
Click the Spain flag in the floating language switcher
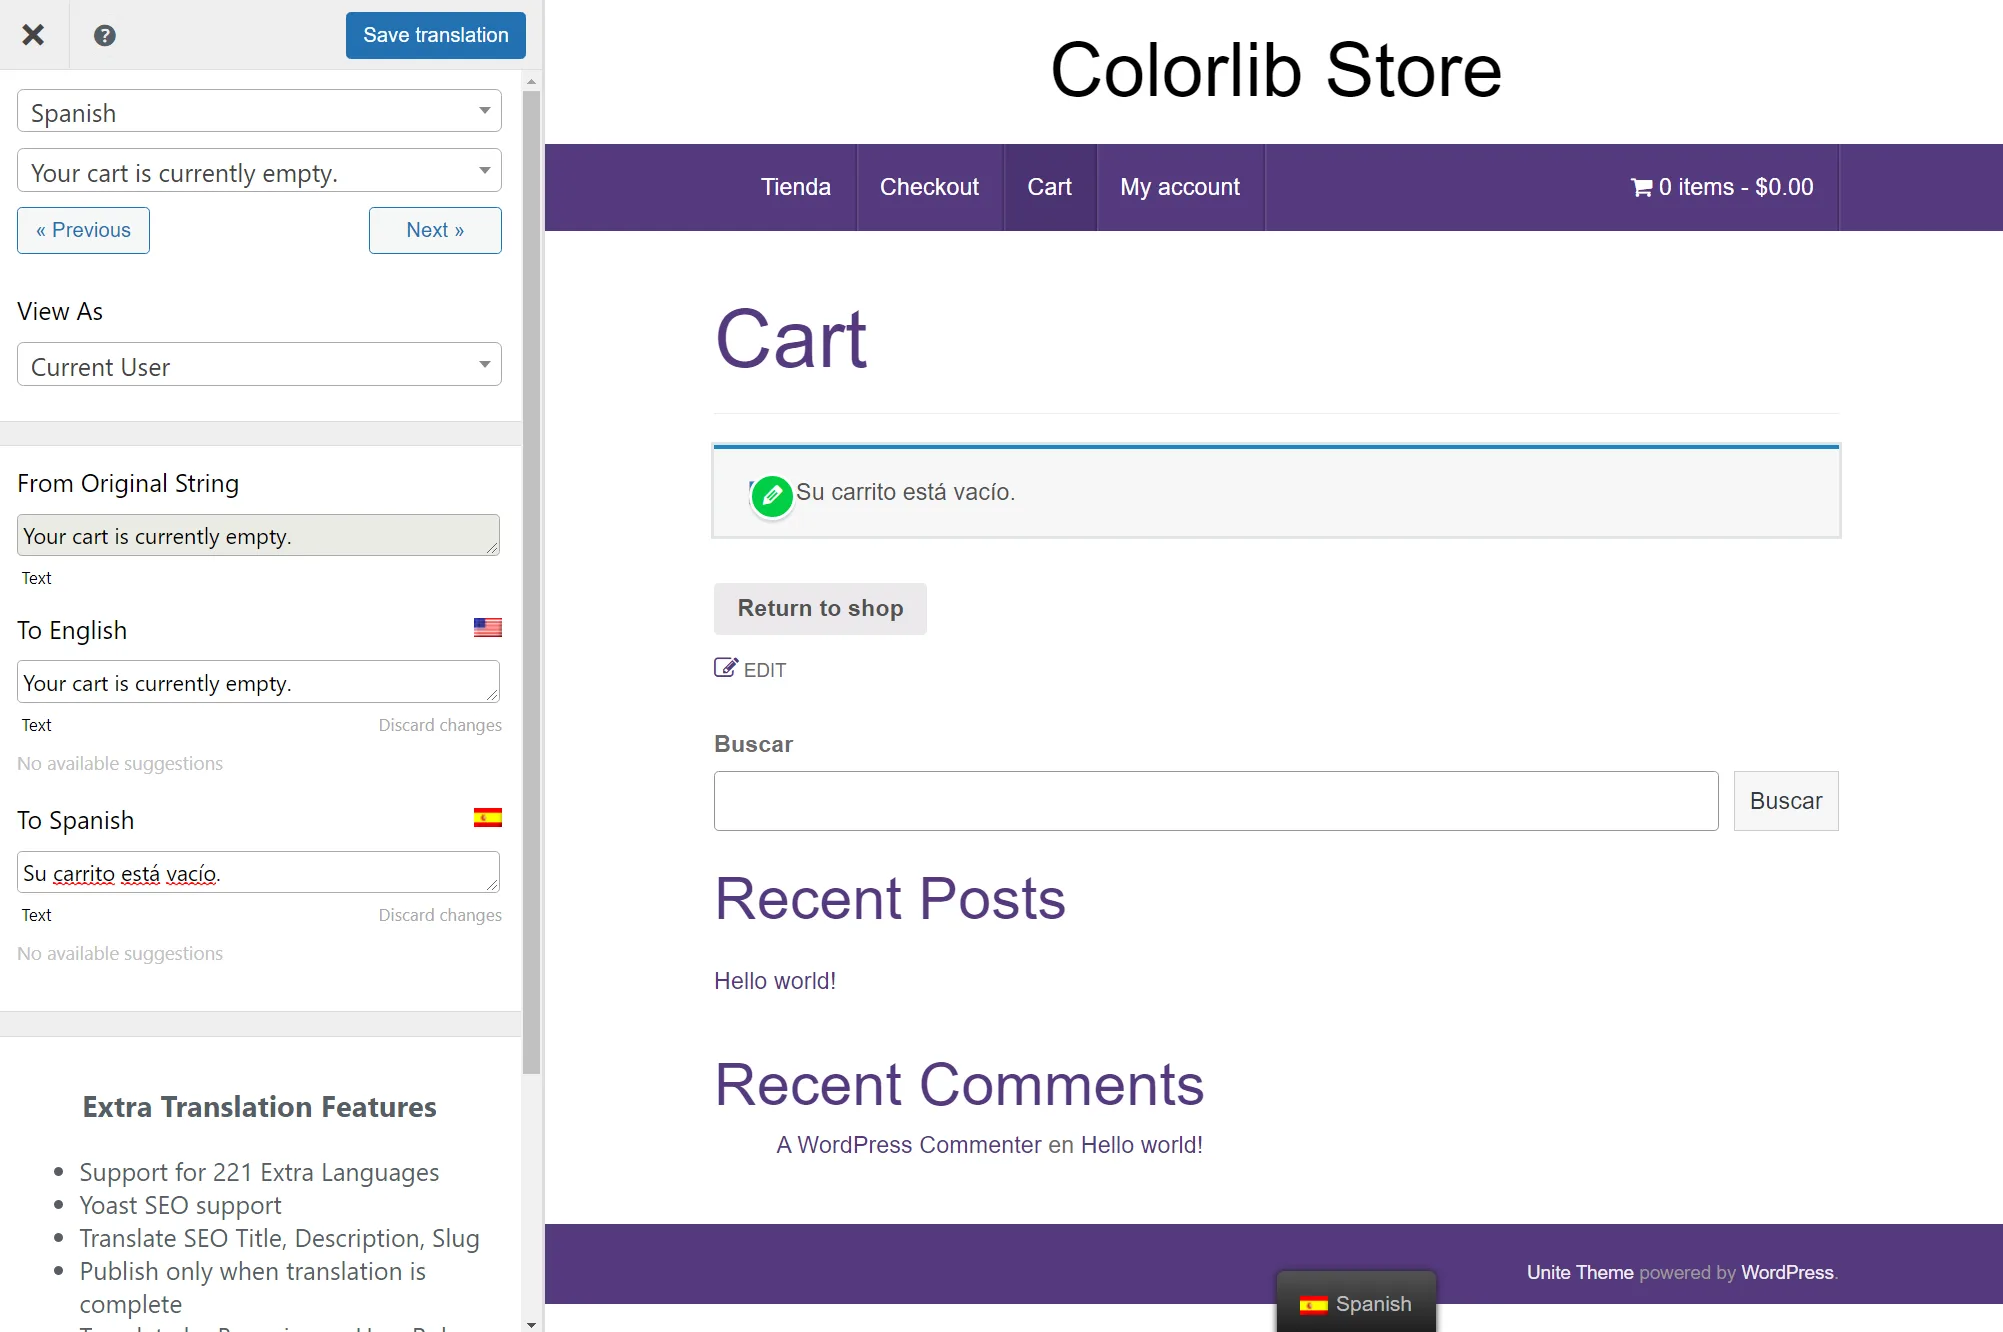(1313, 1304)
